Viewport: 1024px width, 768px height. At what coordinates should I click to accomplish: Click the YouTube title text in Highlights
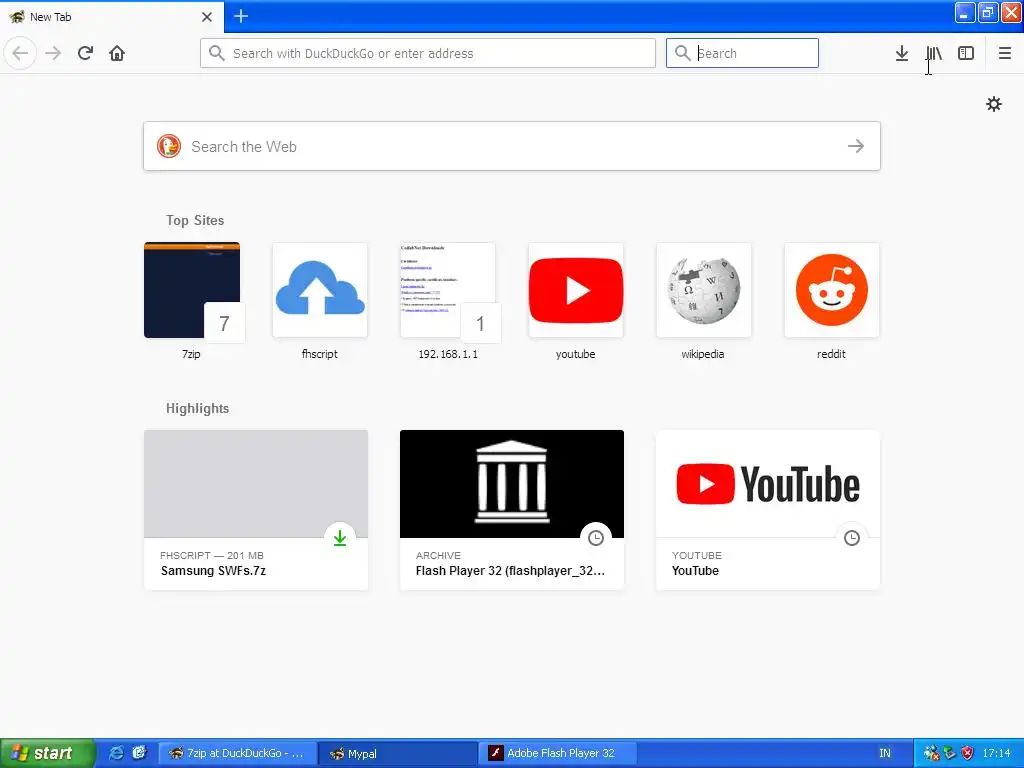(x=695, y=571)
